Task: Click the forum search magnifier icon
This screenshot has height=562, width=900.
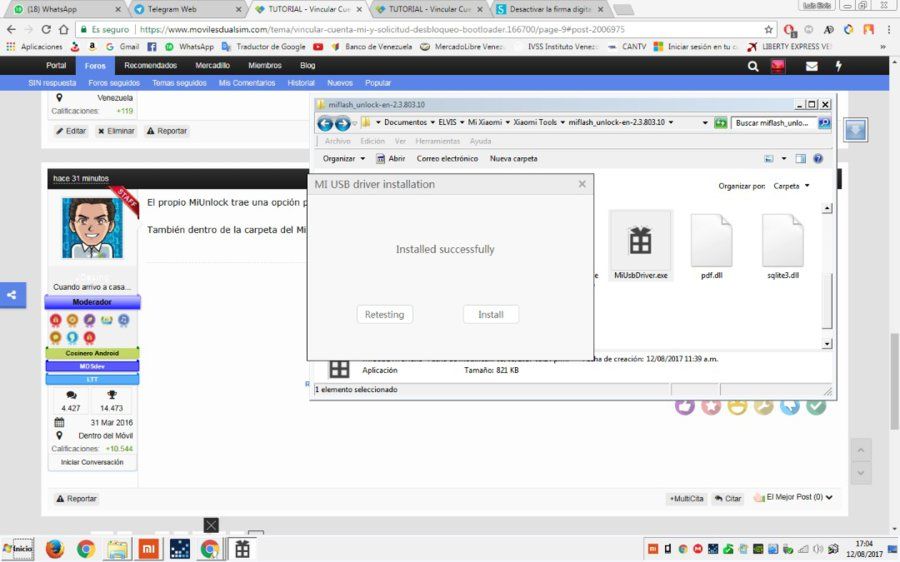Action: [753, 66]
